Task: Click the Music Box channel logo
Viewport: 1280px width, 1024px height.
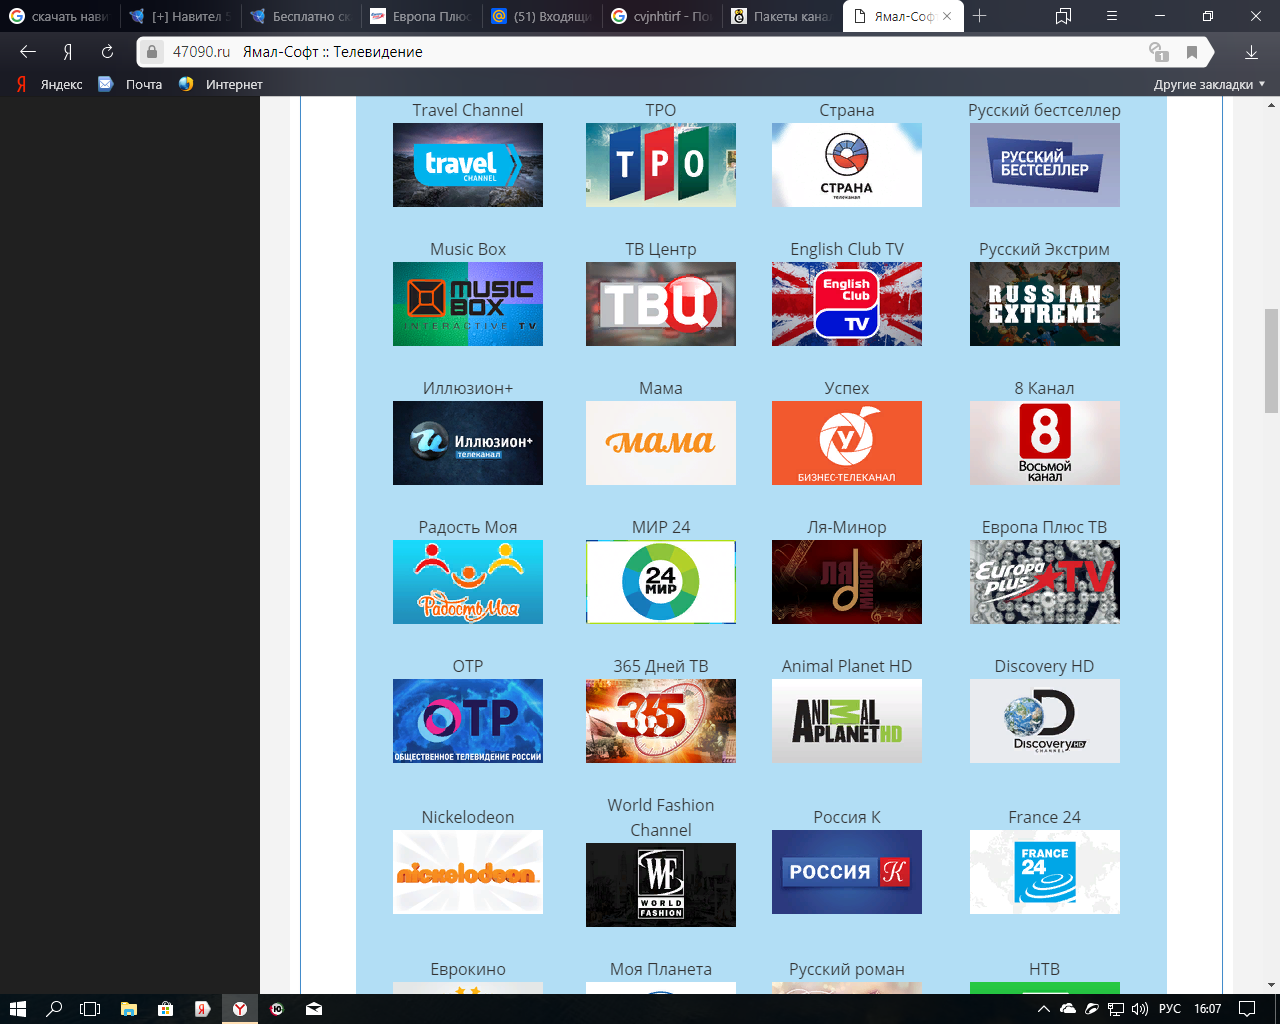Action: 468,304
